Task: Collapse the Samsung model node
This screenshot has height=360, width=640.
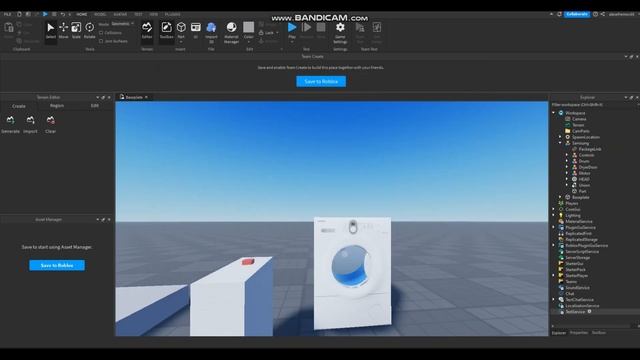Action: [560, 143]
